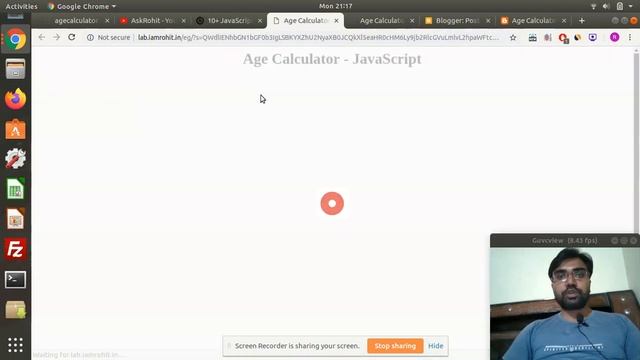Open a new browser tab
Viewport: 640px width, 360px height.
pos(582,20)
